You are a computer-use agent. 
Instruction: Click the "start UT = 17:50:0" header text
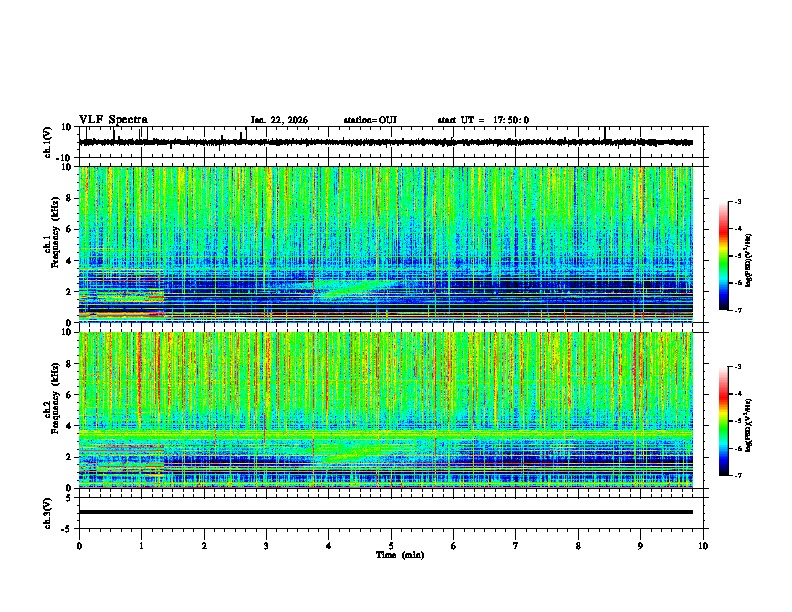(x=483, y=120)
